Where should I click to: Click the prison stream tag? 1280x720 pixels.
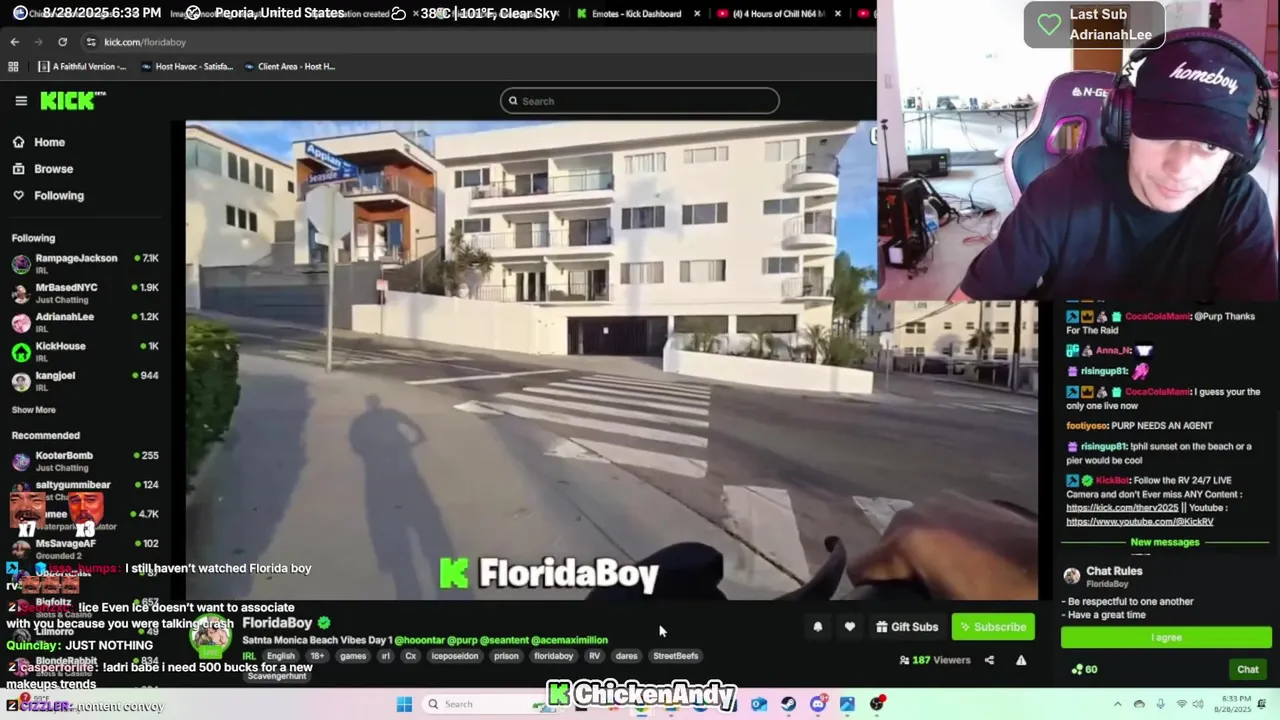(506, 656)
